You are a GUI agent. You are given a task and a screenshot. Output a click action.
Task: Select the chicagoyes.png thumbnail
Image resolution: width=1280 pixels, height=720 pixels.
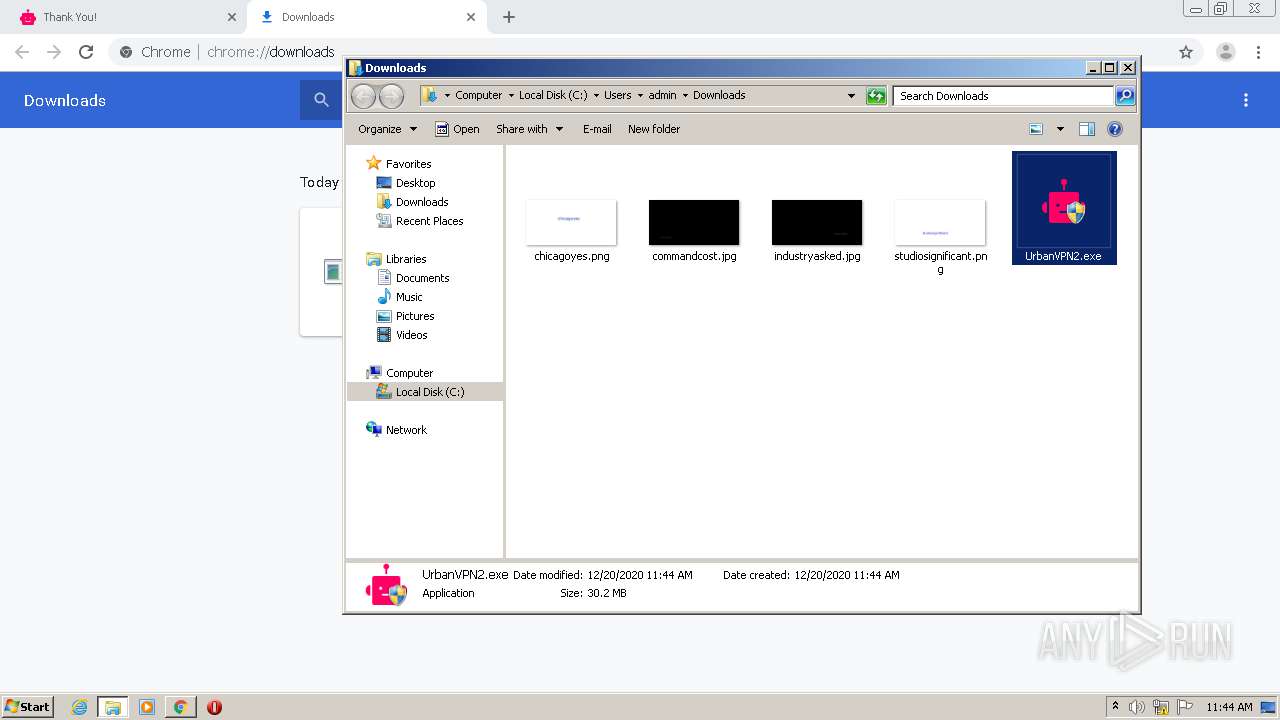point(571,222)
